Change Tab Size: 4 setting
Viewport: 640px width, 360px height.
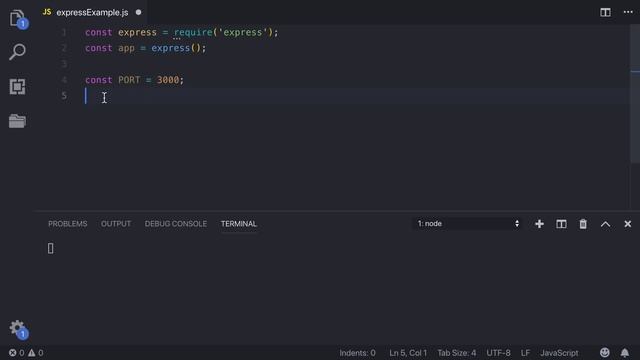456,353
